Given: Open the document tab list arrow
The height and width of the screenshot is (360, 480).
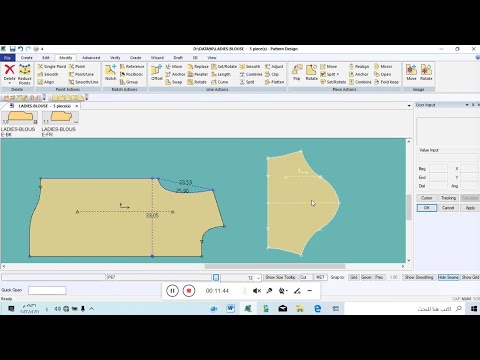Looking at the screenshot, I should [x=409, y=106].
